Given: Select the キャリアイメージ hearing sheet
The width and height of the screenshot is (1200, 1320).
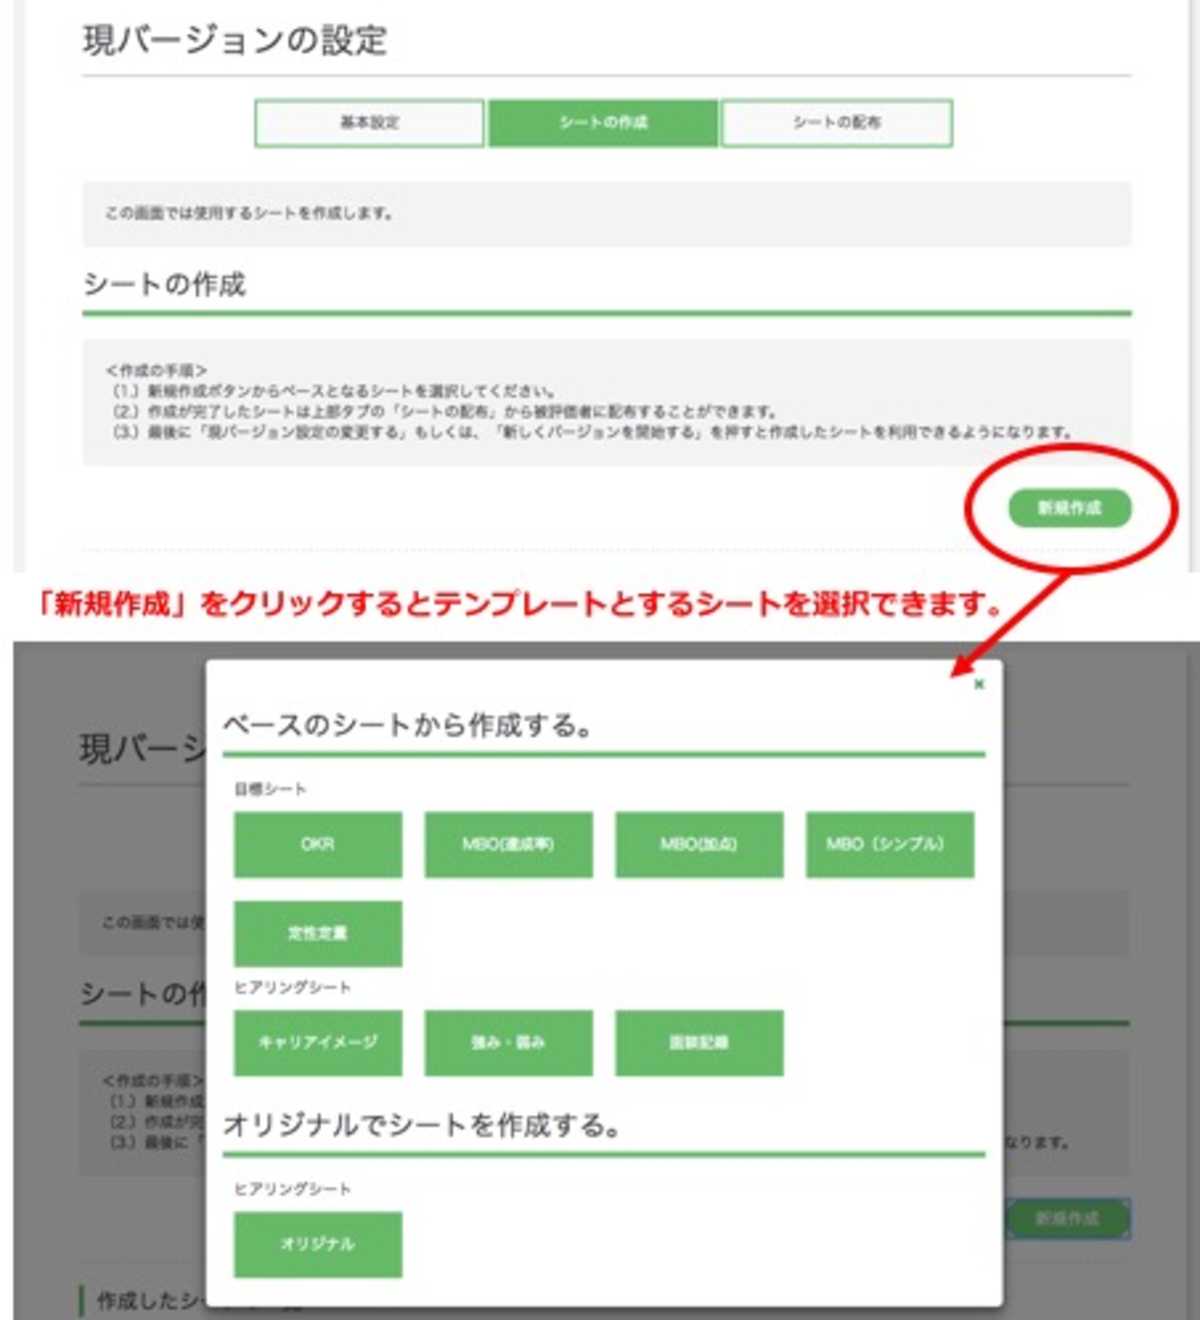Looking at the screenshot, I should (x=317, y=1043).
